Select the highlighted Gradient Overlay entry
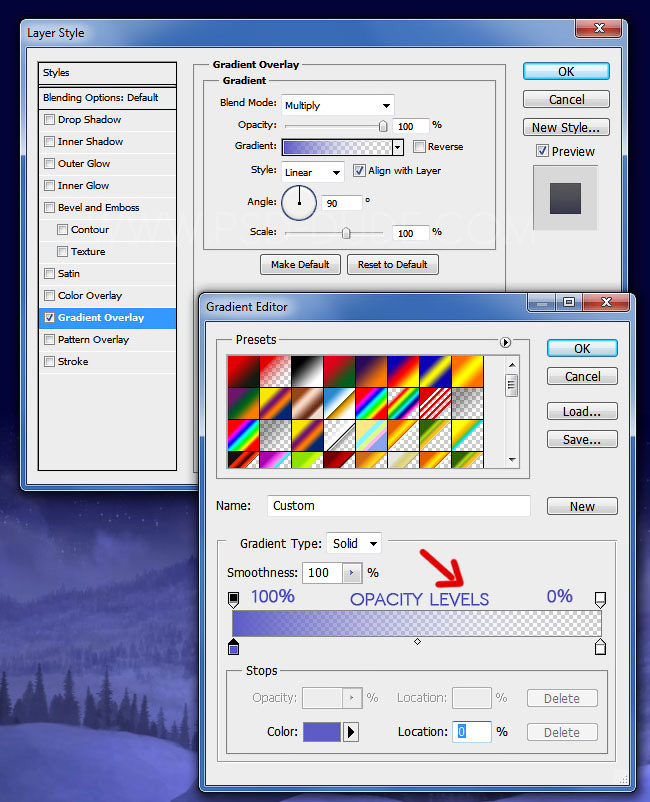The height and width of the screenshot is (802, 650). (x=107, y=318)
